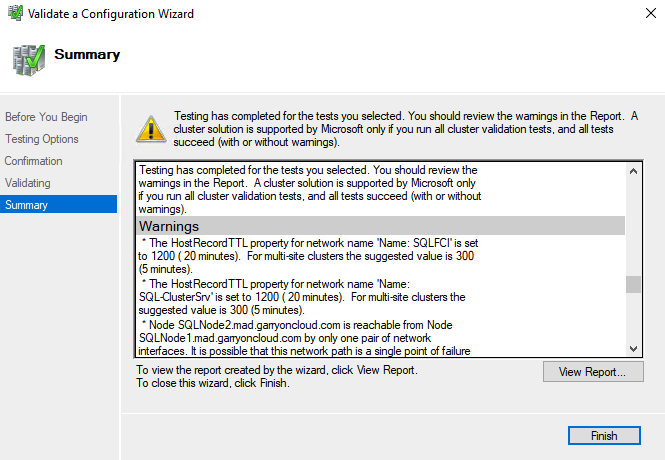Click the 'SQL-ClusterSrv' HostRecordTTL warning text
Image resolution: width=665 pixels, height=460 pixels.
(302, 297)
